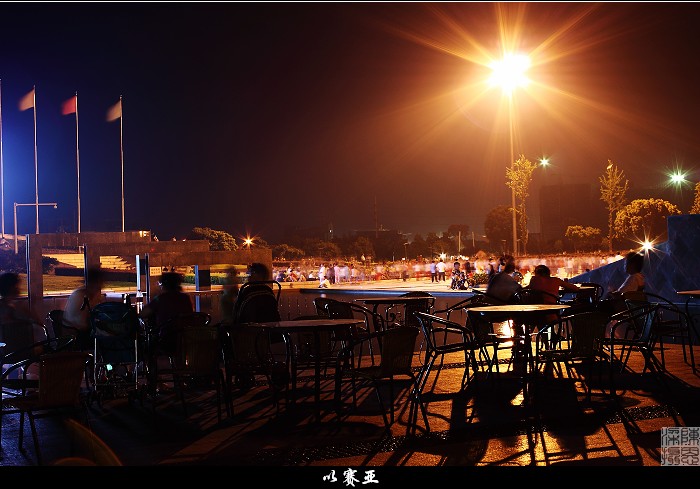
Task: Click the empty table in the center foreground
Action: tap(305, 324)
